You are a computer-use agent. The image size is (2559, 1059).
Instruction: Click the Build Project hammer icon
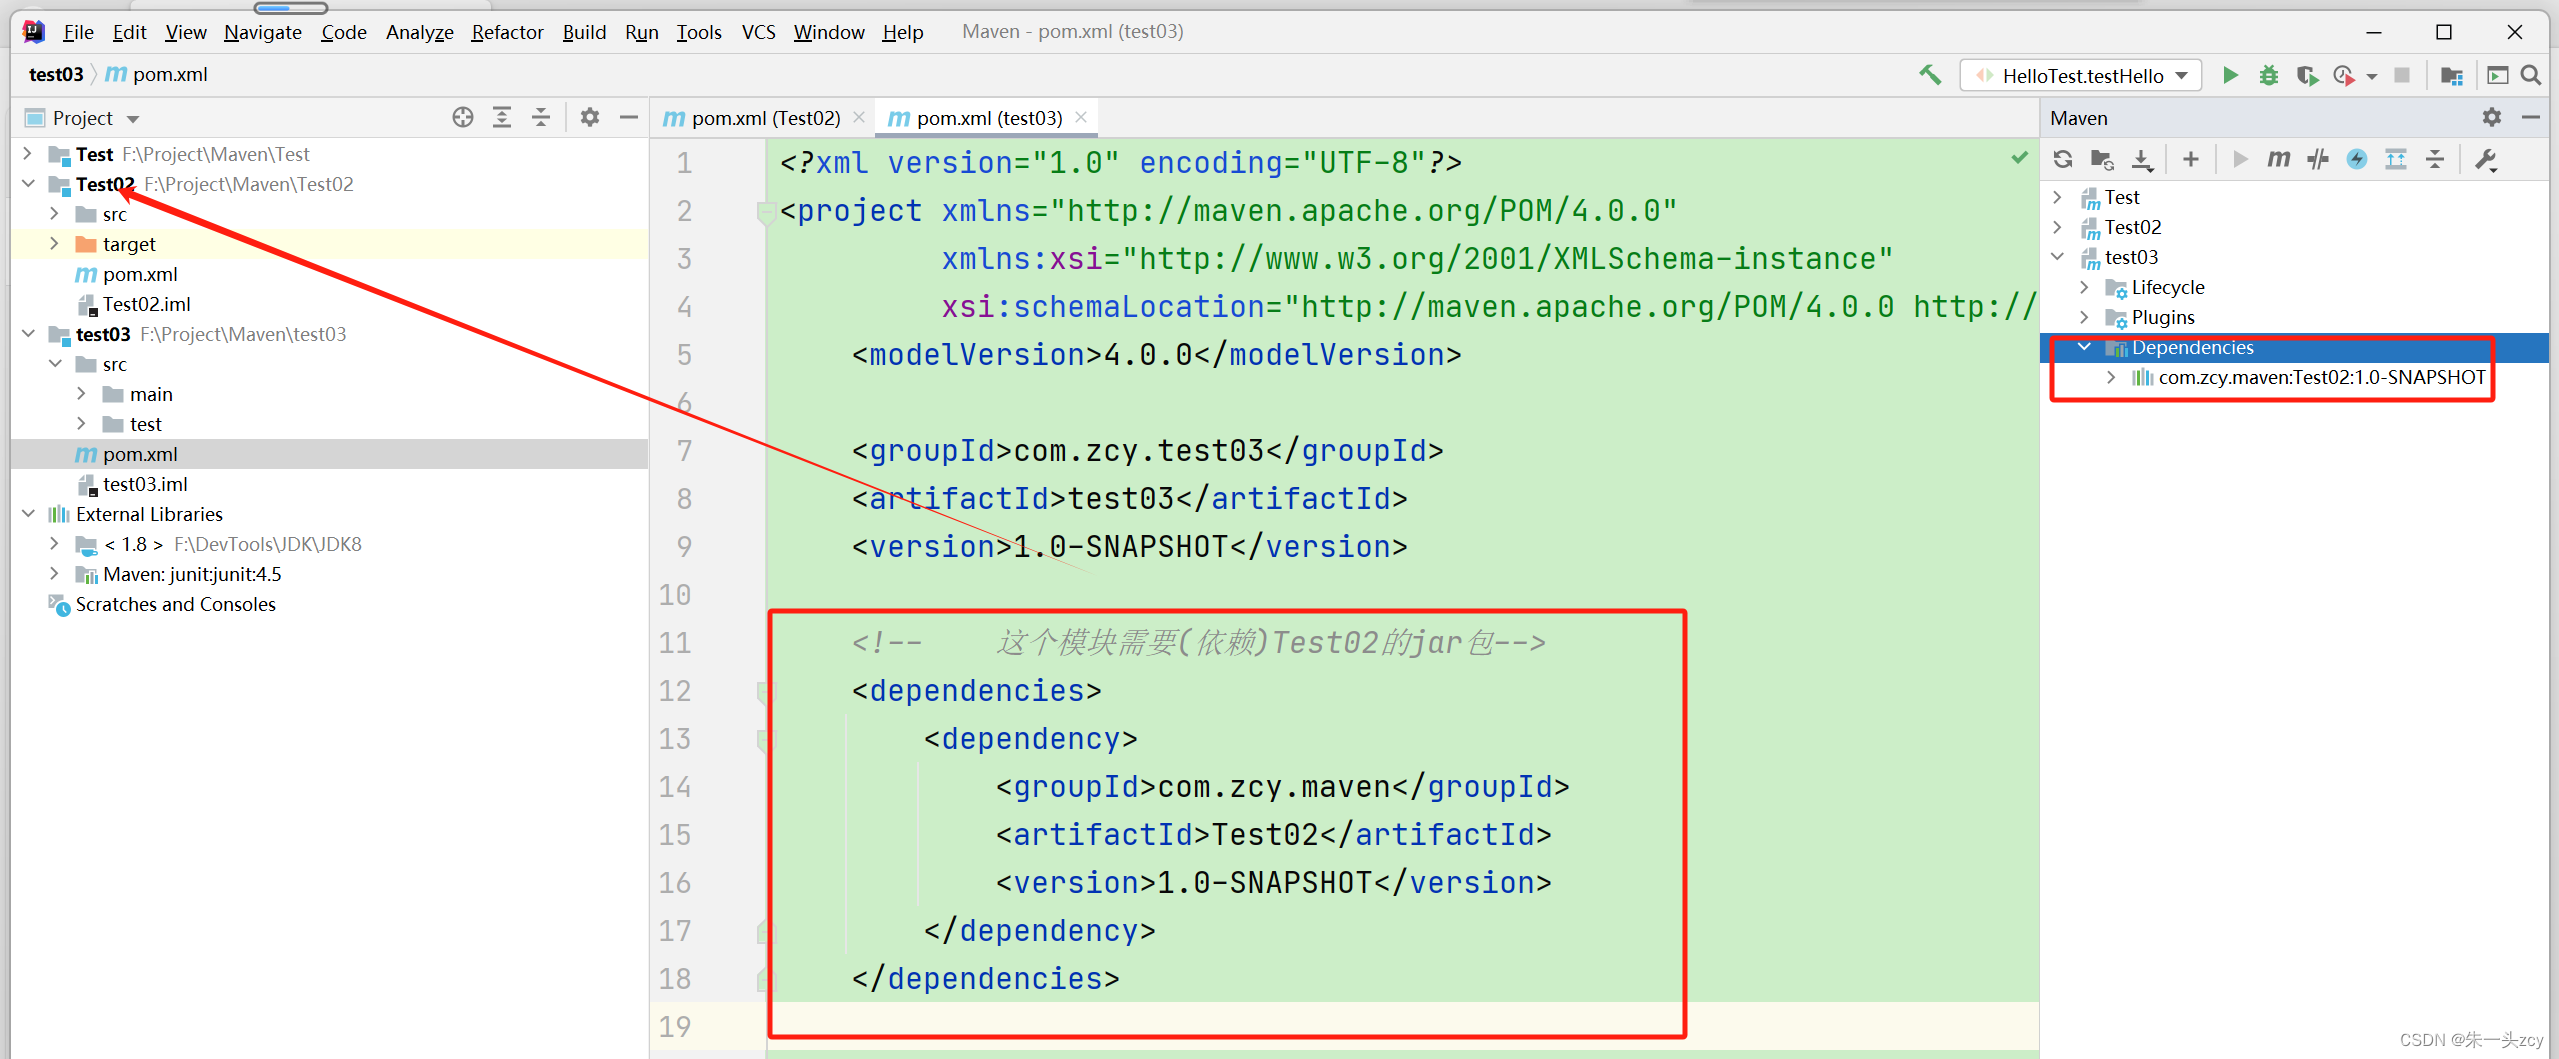[x=1929, y=75]
